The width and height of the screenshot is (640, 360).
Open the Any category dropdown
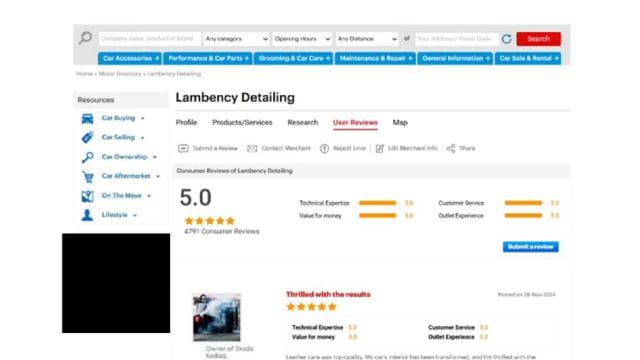236,39
